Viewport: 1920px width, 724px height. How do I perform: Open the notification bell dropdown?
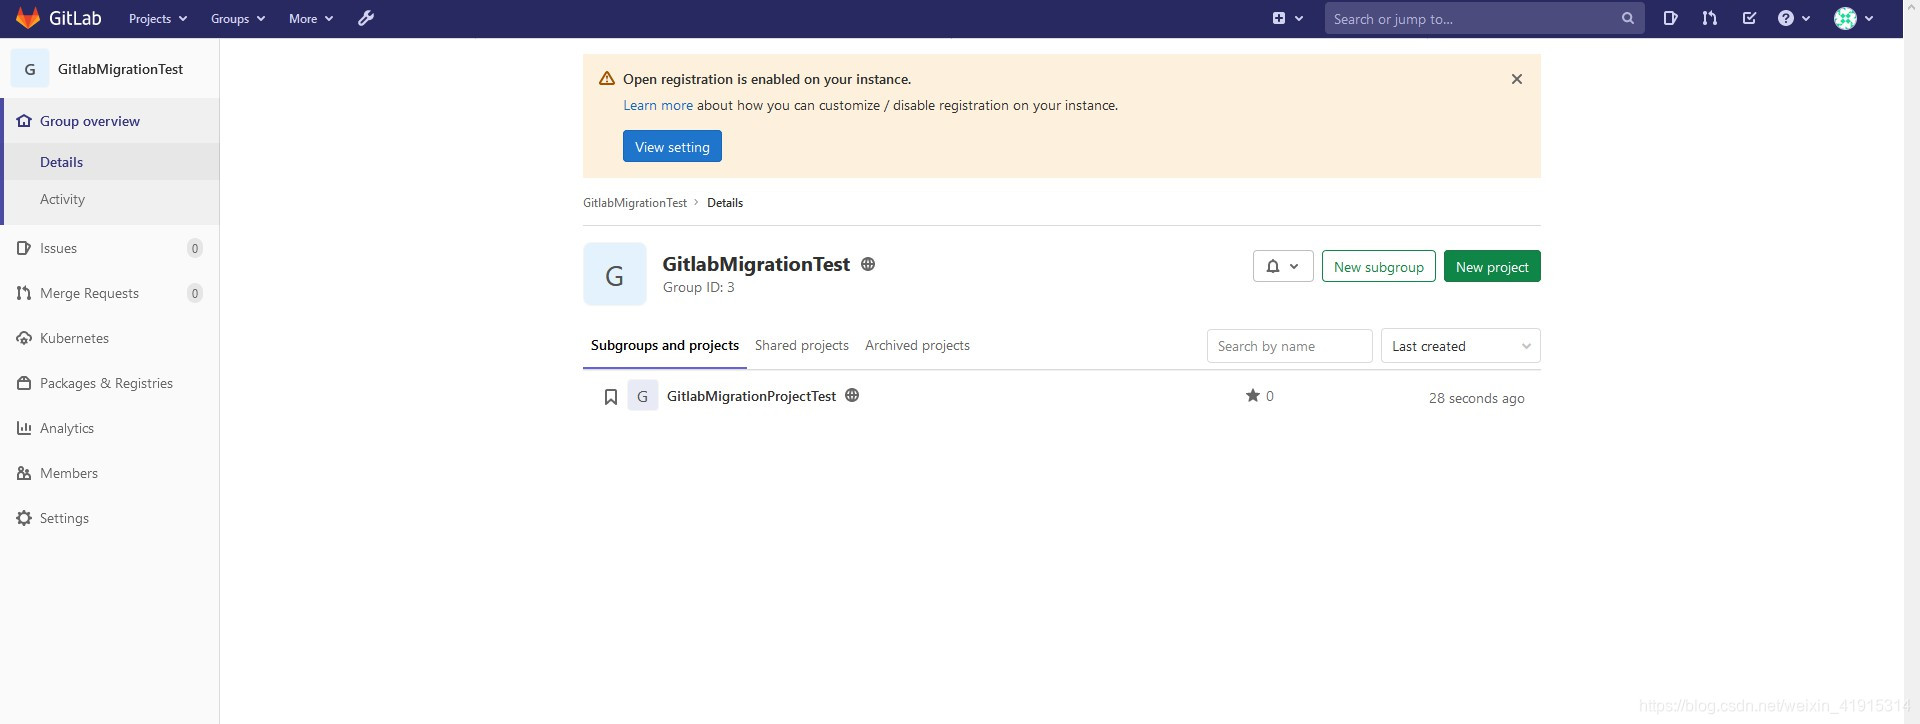pos(1283,266)
